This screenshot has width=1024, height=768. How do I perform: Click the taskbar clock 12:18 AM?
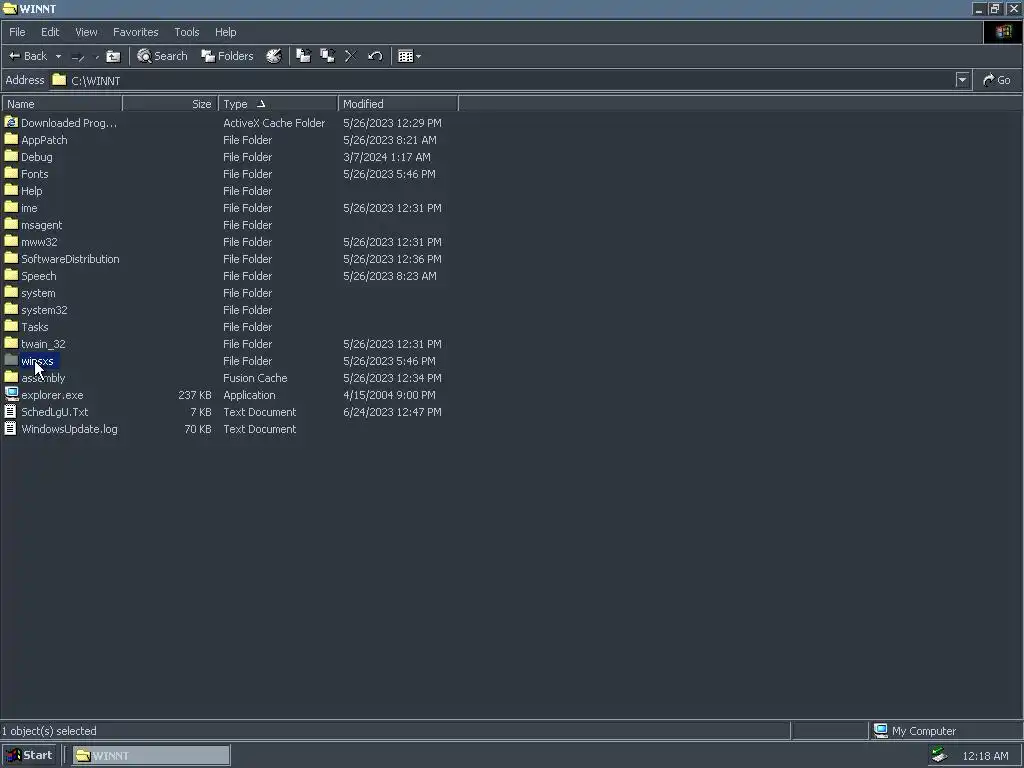pyautogui.click(x=985, y=756)
